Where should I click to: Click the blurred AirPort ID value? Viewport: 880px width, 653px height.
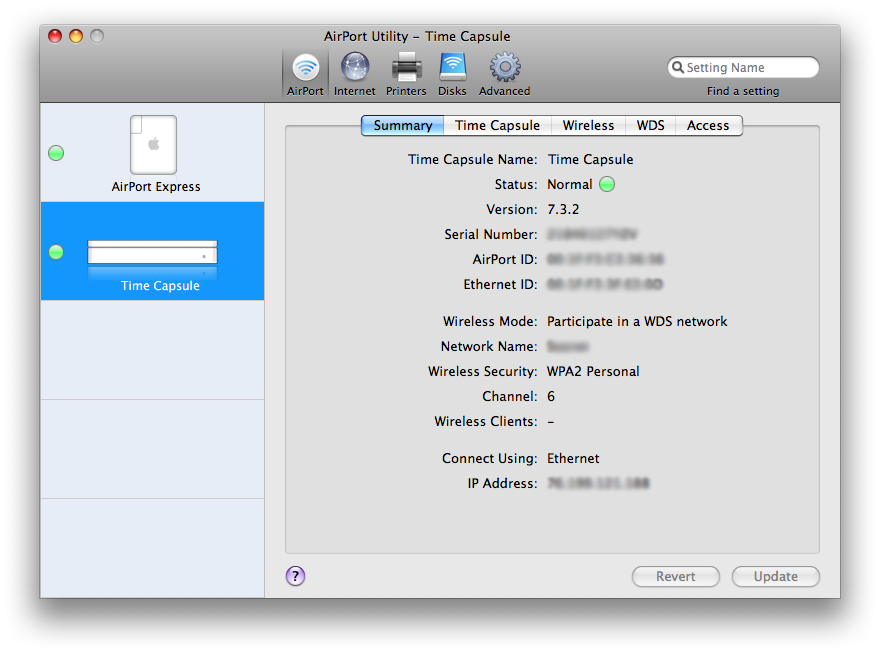coord(606,259)
